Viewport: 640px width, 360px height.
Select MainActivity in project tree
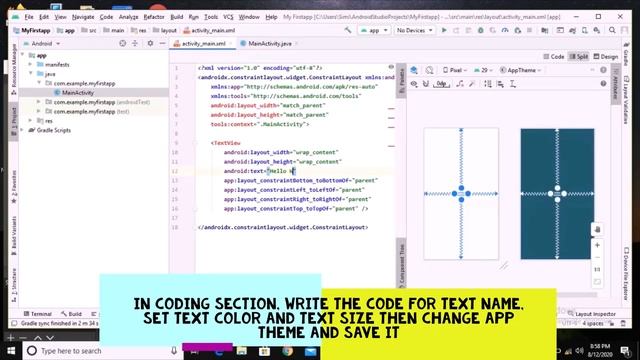point(78,93)
